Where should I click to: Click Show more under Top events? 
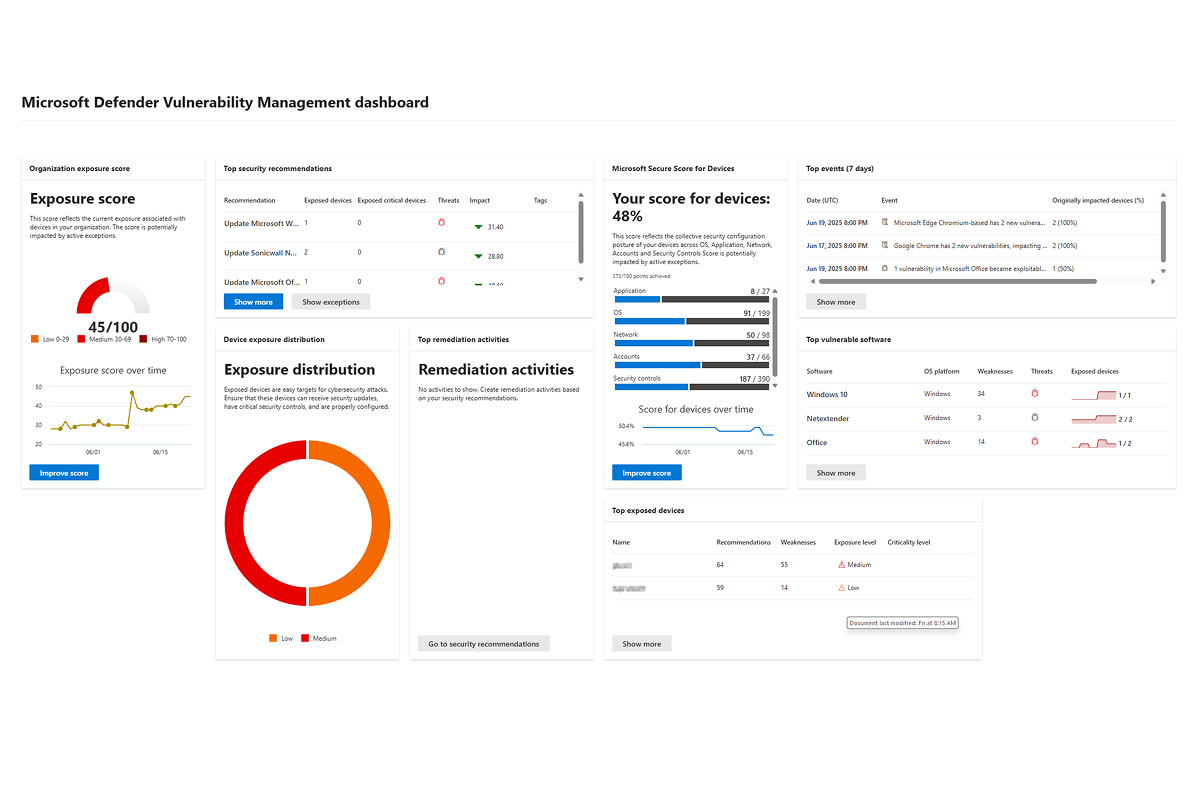(836, 302)
